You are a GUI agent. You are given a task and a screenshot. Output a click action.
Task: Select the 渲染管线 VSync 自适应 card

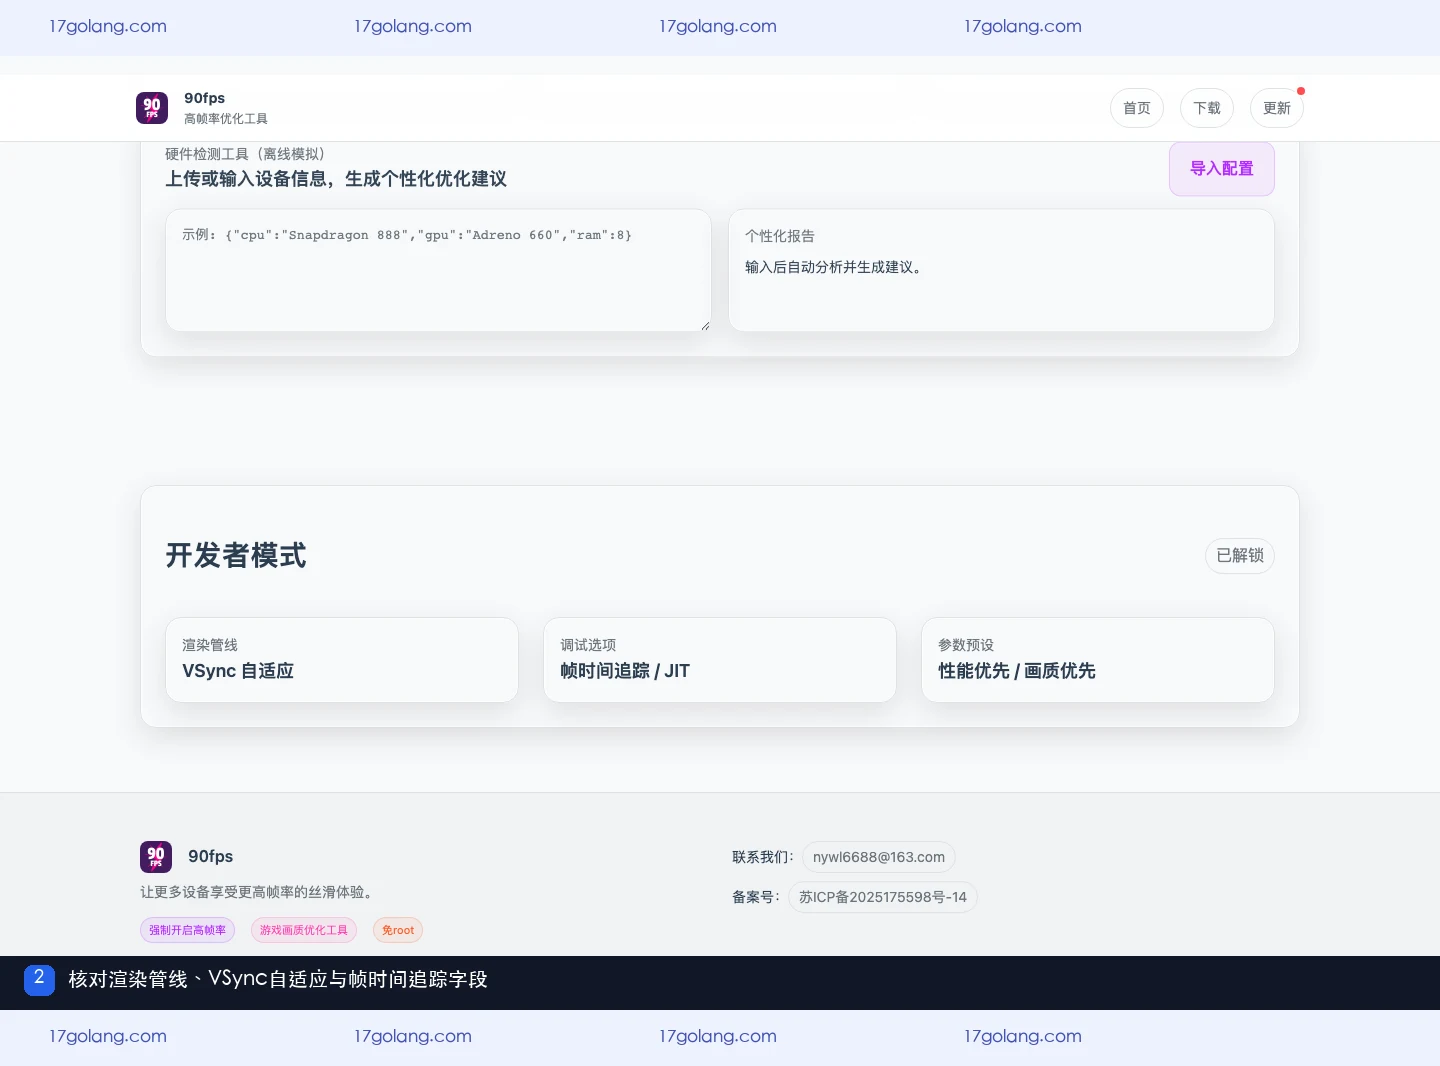pos(342,660)
